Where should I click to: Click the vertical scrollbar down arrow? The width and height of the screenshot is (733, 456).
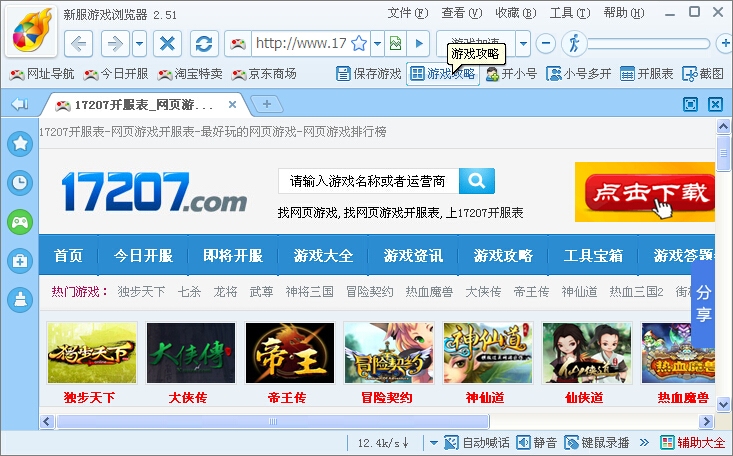[x=723, y=404]
